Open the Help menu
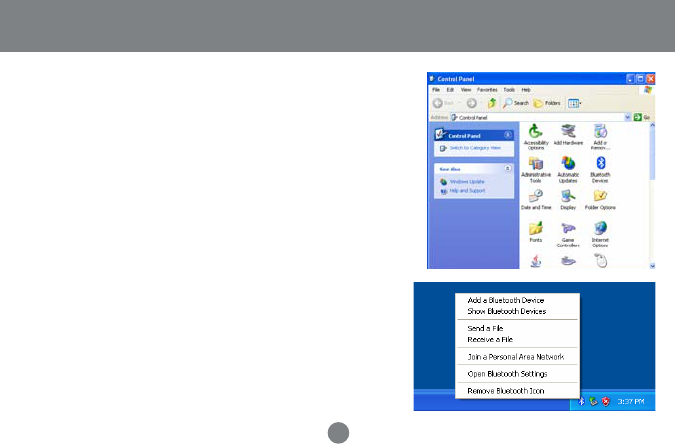The image size is (675, 444). (x=526, y=90)
